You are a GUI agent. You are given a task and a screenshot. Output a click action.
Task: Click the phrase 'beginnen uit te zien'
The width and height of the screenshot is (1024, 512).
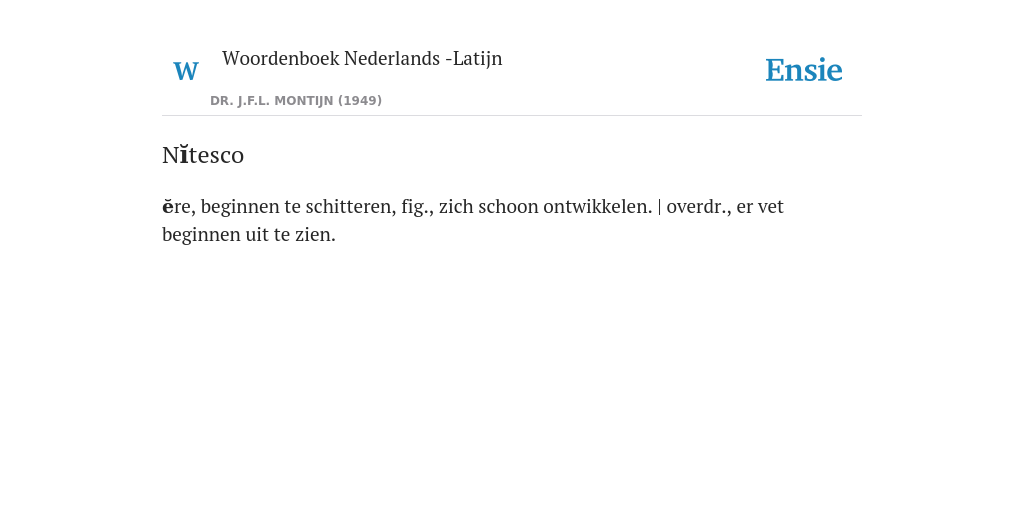pyautogui.click(x=249, y=234)
